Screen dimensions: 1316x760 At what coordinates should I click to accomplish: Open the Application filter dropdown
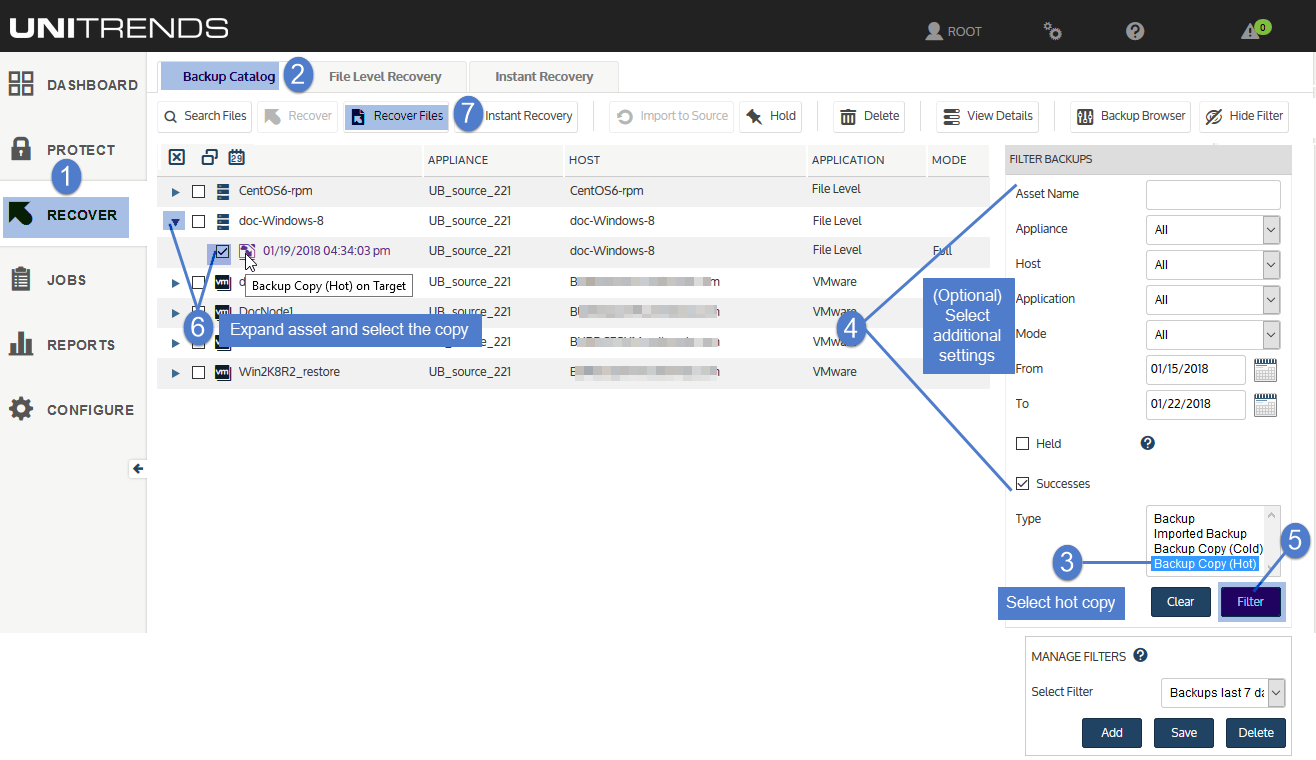point(1213,299)
